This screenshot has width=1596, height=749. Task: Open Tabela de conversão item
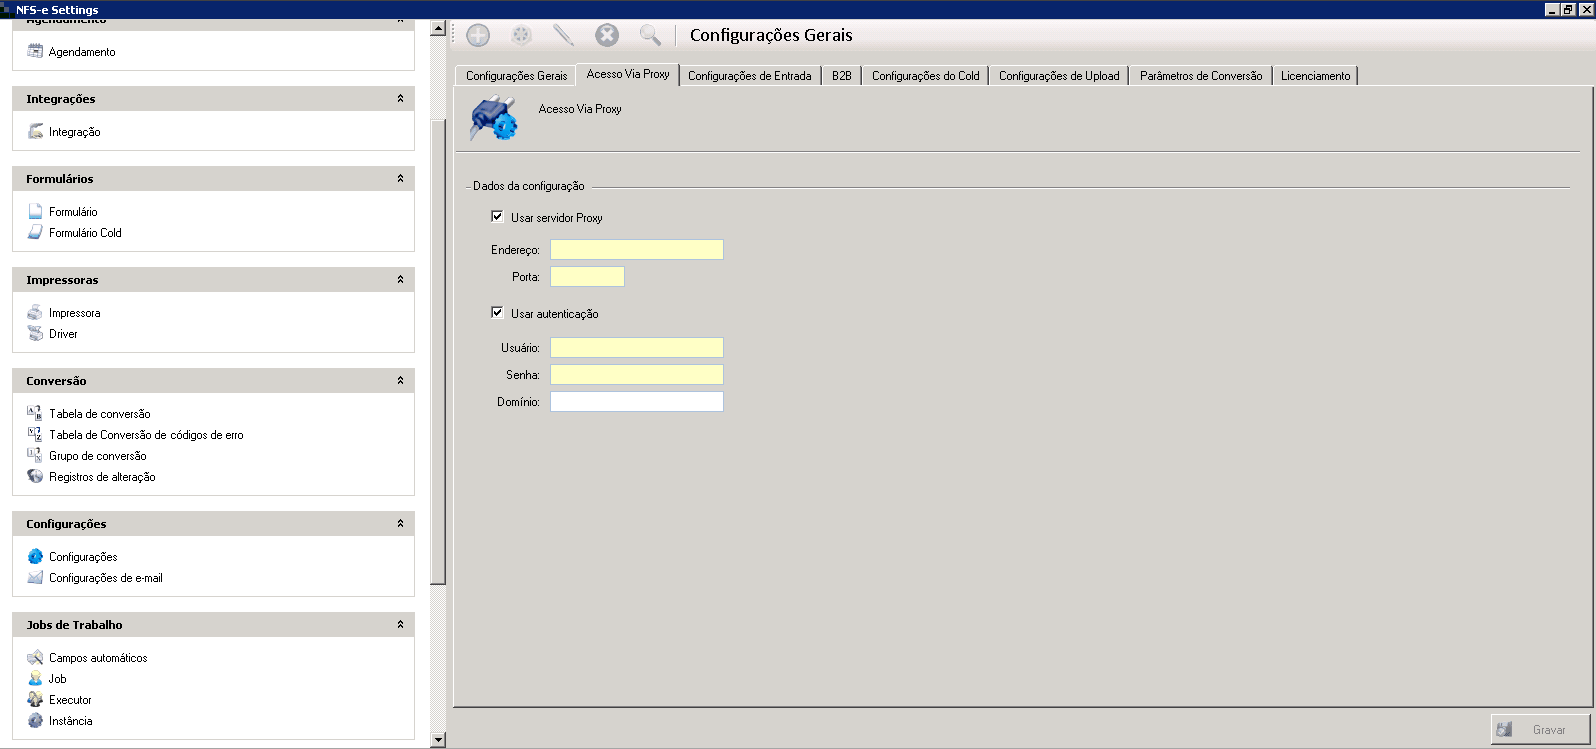[99, 414]
